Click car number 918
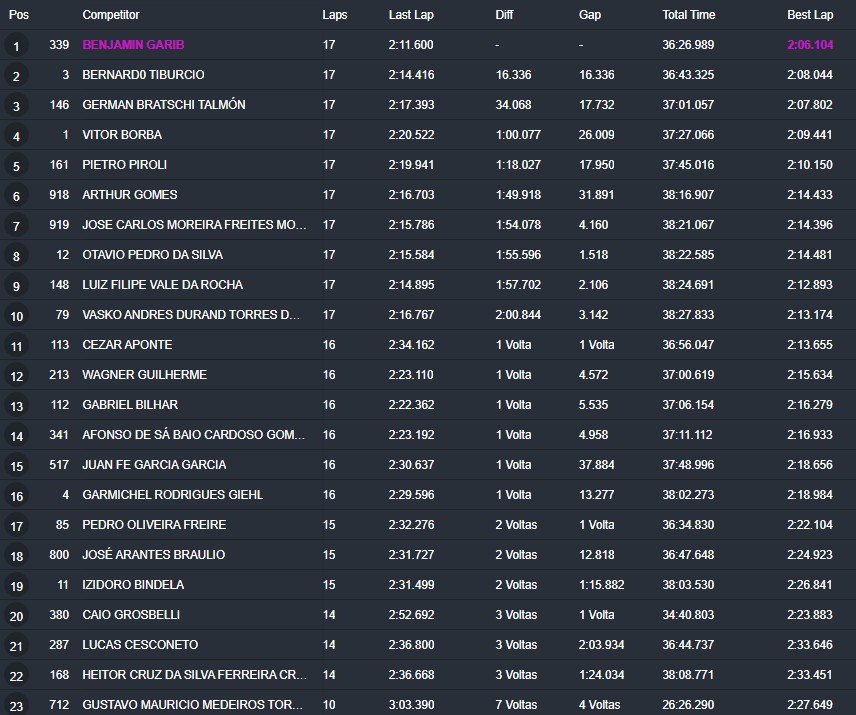This screenshot has height=715, width=856. [x=59, y=195]
